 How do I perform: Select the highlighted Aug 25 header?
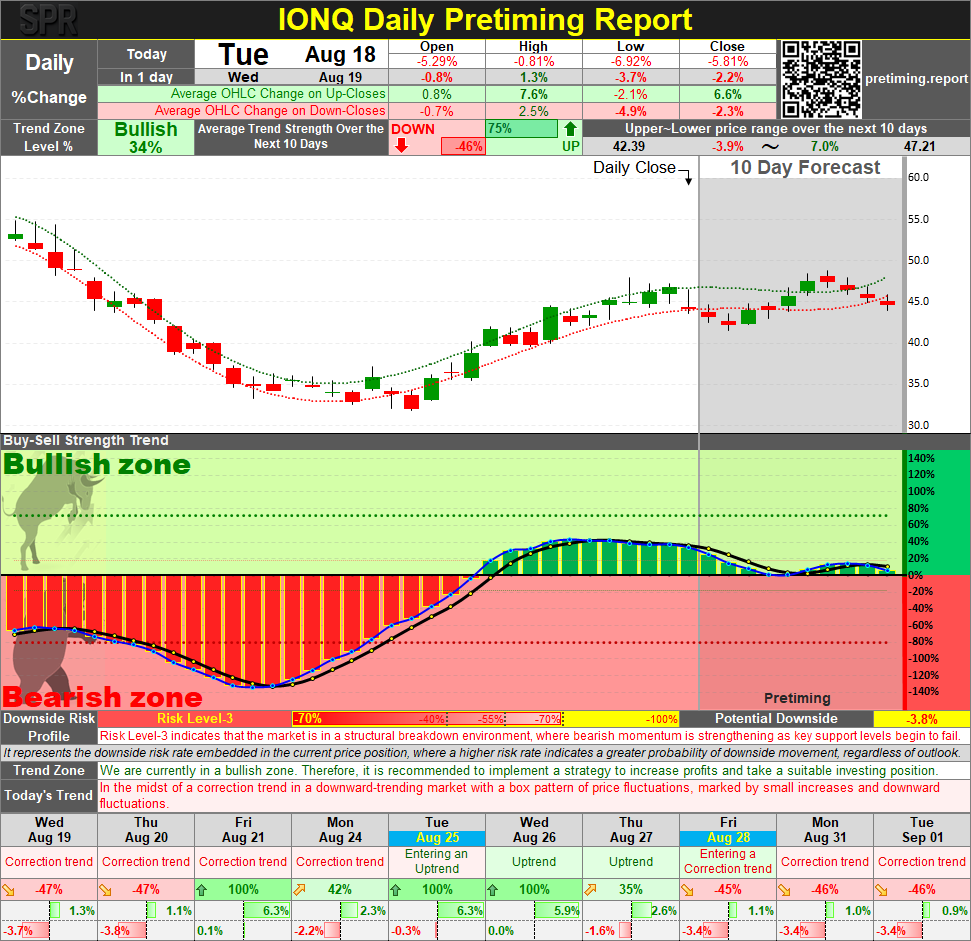pyautogui.click(x=437, y=838)
